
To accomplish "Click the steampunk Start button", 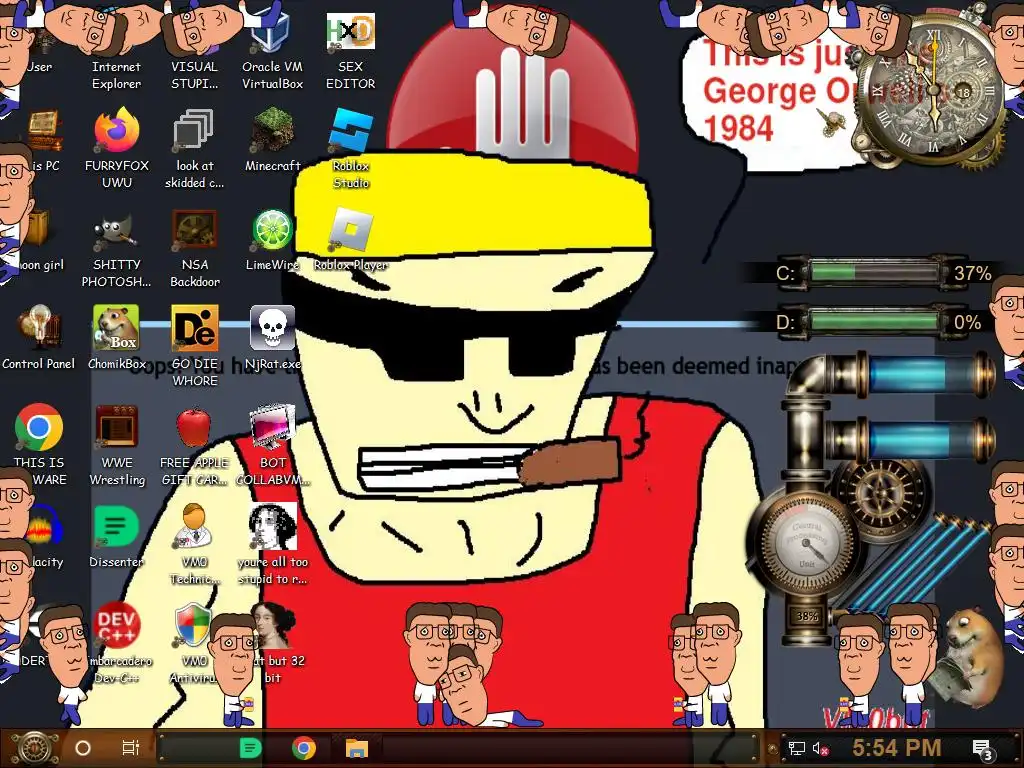I will (x=33, y=748).
